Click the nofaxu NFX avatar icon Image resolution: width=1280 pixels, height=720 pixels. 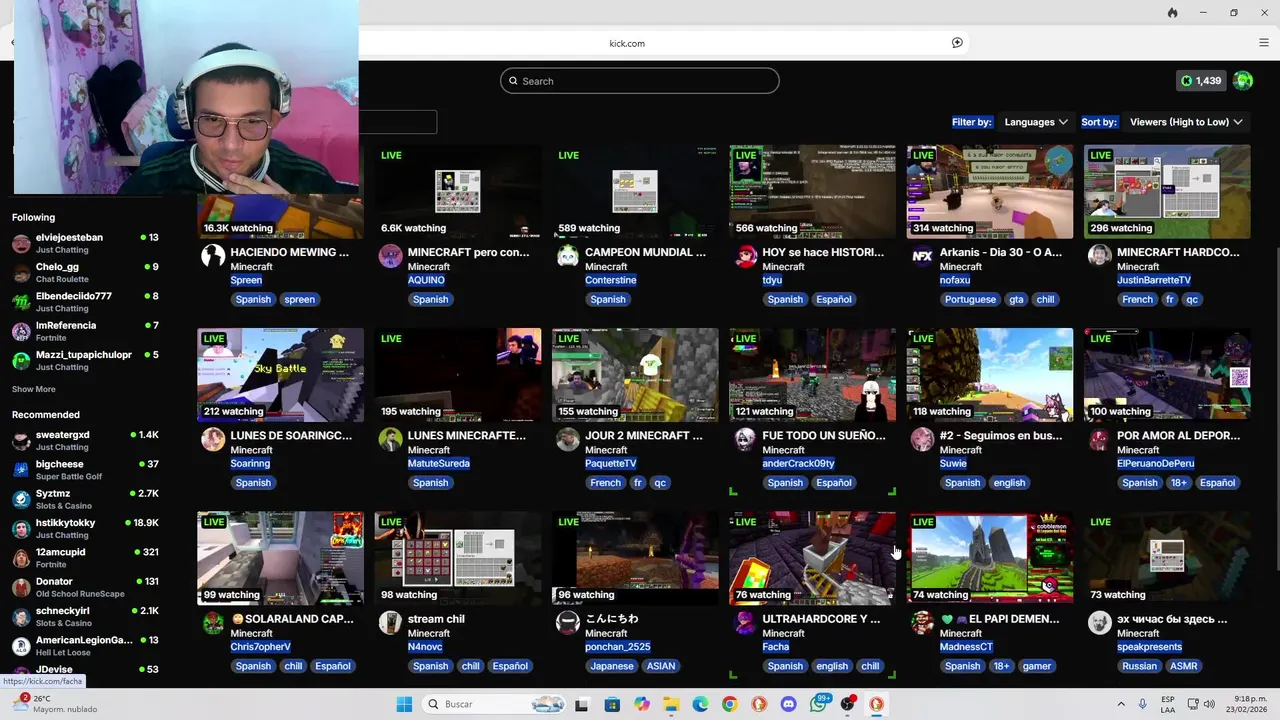click(922, 256)
